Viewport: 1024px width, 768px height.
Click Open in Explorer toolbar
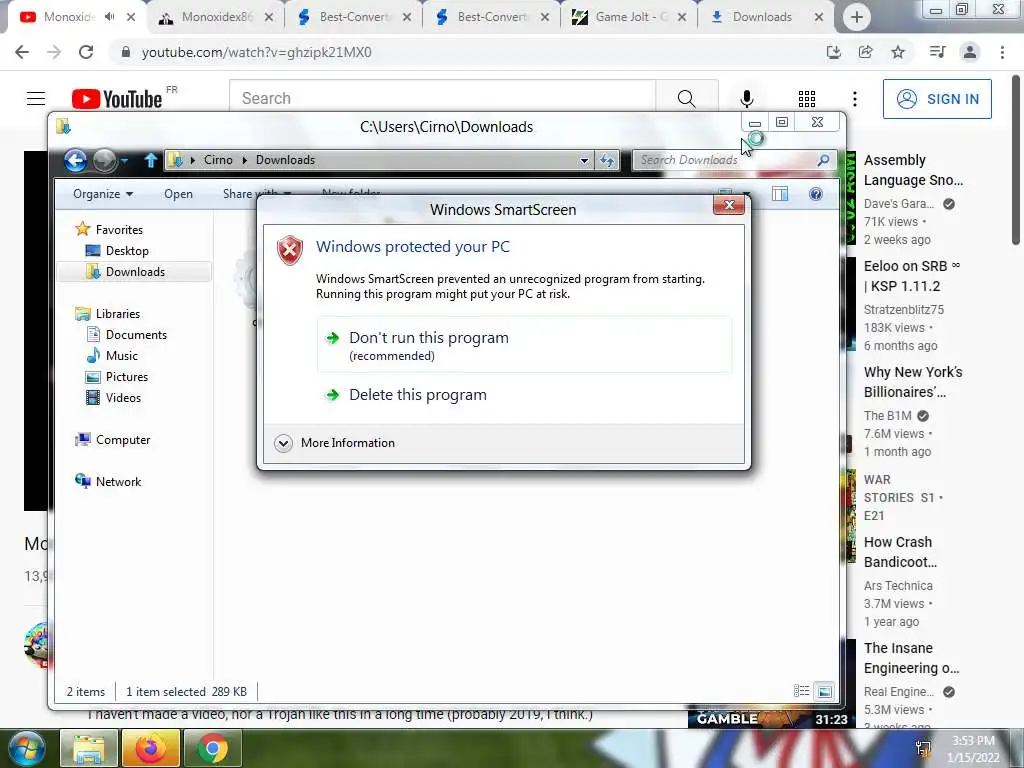pyautogui.click(x=178, y=194)
